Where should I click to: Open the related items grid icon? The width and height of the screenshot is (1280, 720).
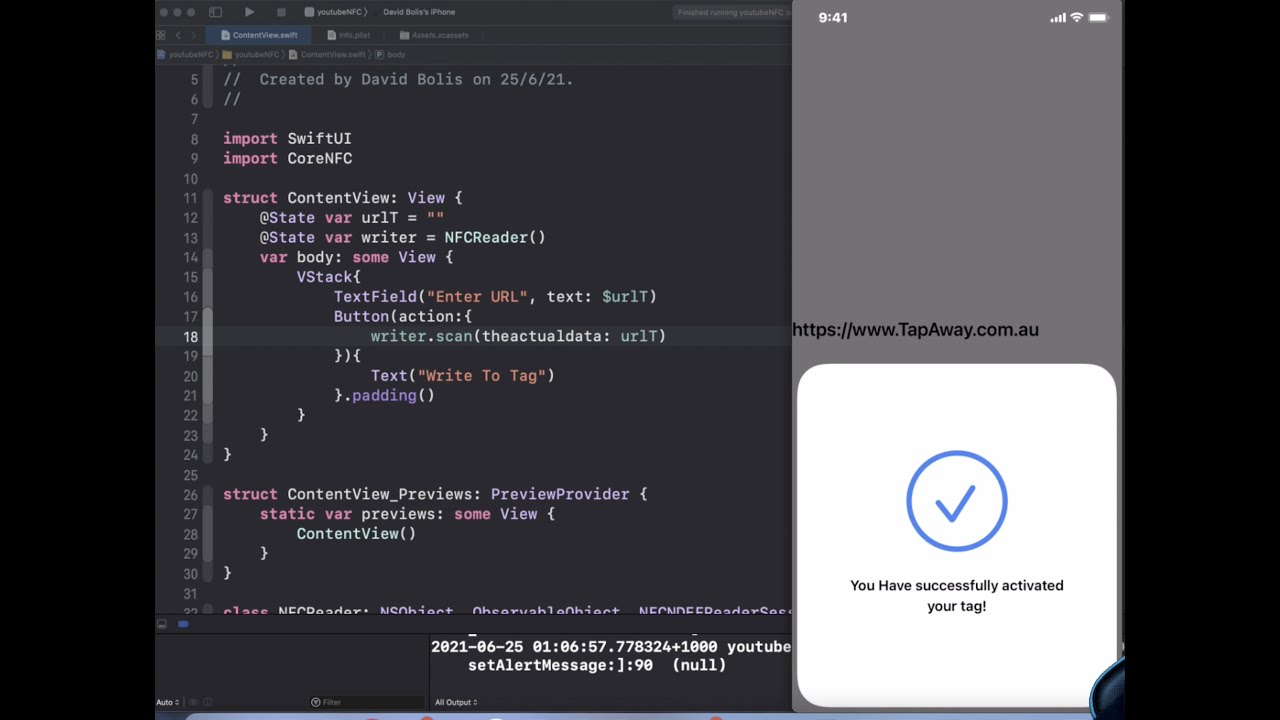[161, 35]
